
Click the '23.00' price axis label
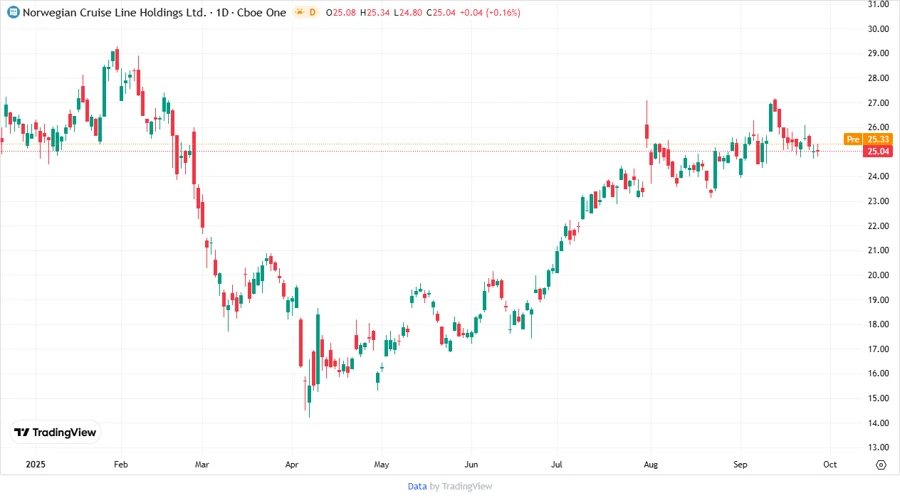pyautogui.click(x=878, y=201)
